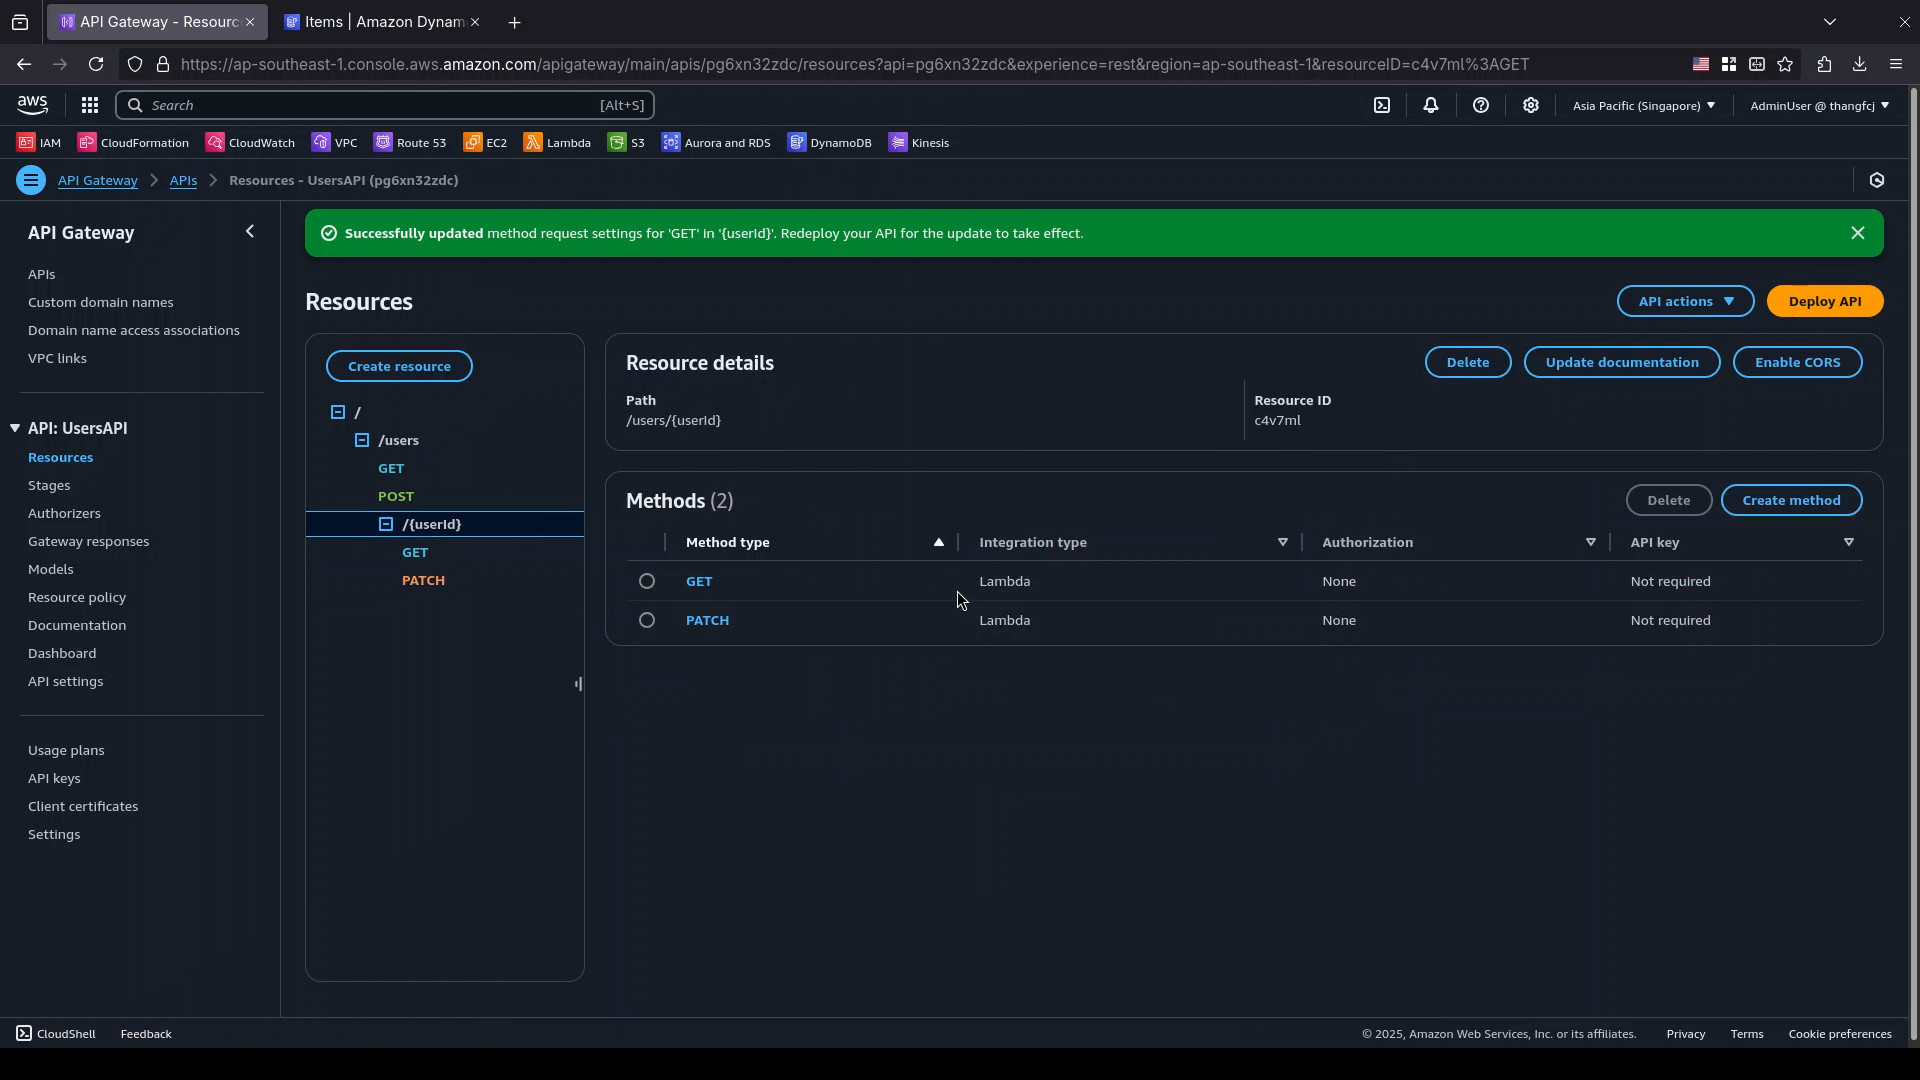Open the PATCH method link in table
The width and height of the screenshot is (1920, 1080).
click(707, 620)
